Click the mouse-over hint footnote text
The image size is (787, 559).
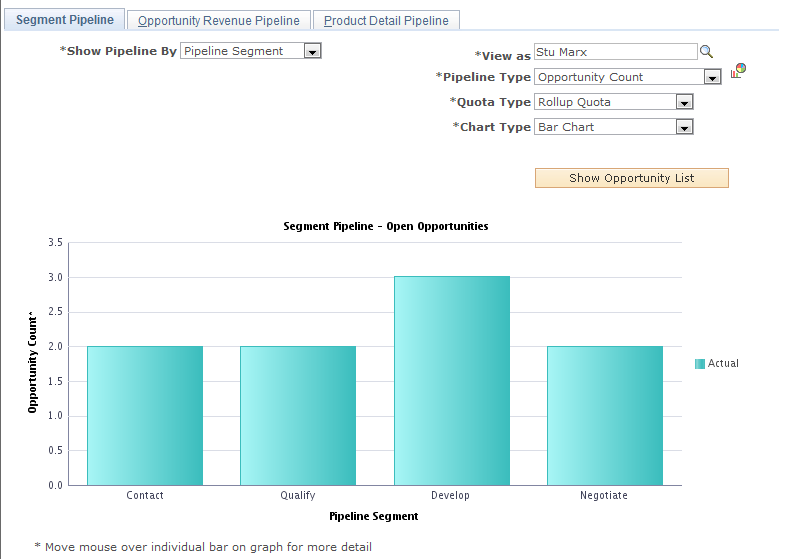[x=203, y=547]
